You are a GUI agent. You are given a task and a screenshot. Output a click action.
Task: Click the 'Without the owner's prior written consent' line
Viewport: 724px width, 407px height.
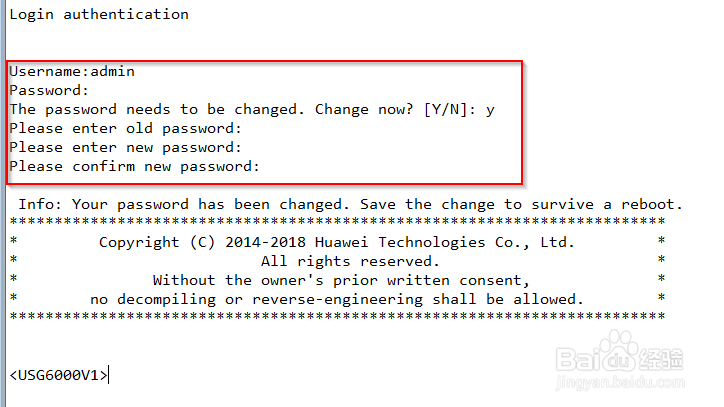[341, 280]
